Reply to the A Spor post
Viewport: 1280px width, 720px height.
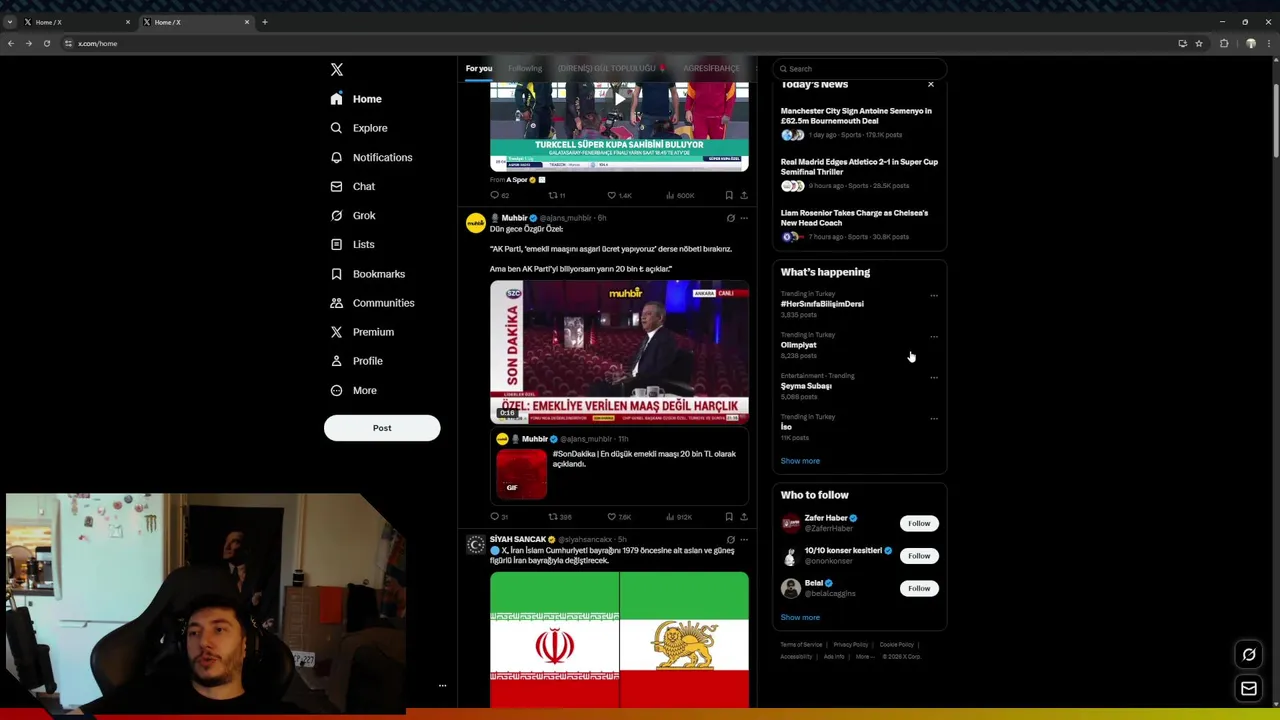499,196
